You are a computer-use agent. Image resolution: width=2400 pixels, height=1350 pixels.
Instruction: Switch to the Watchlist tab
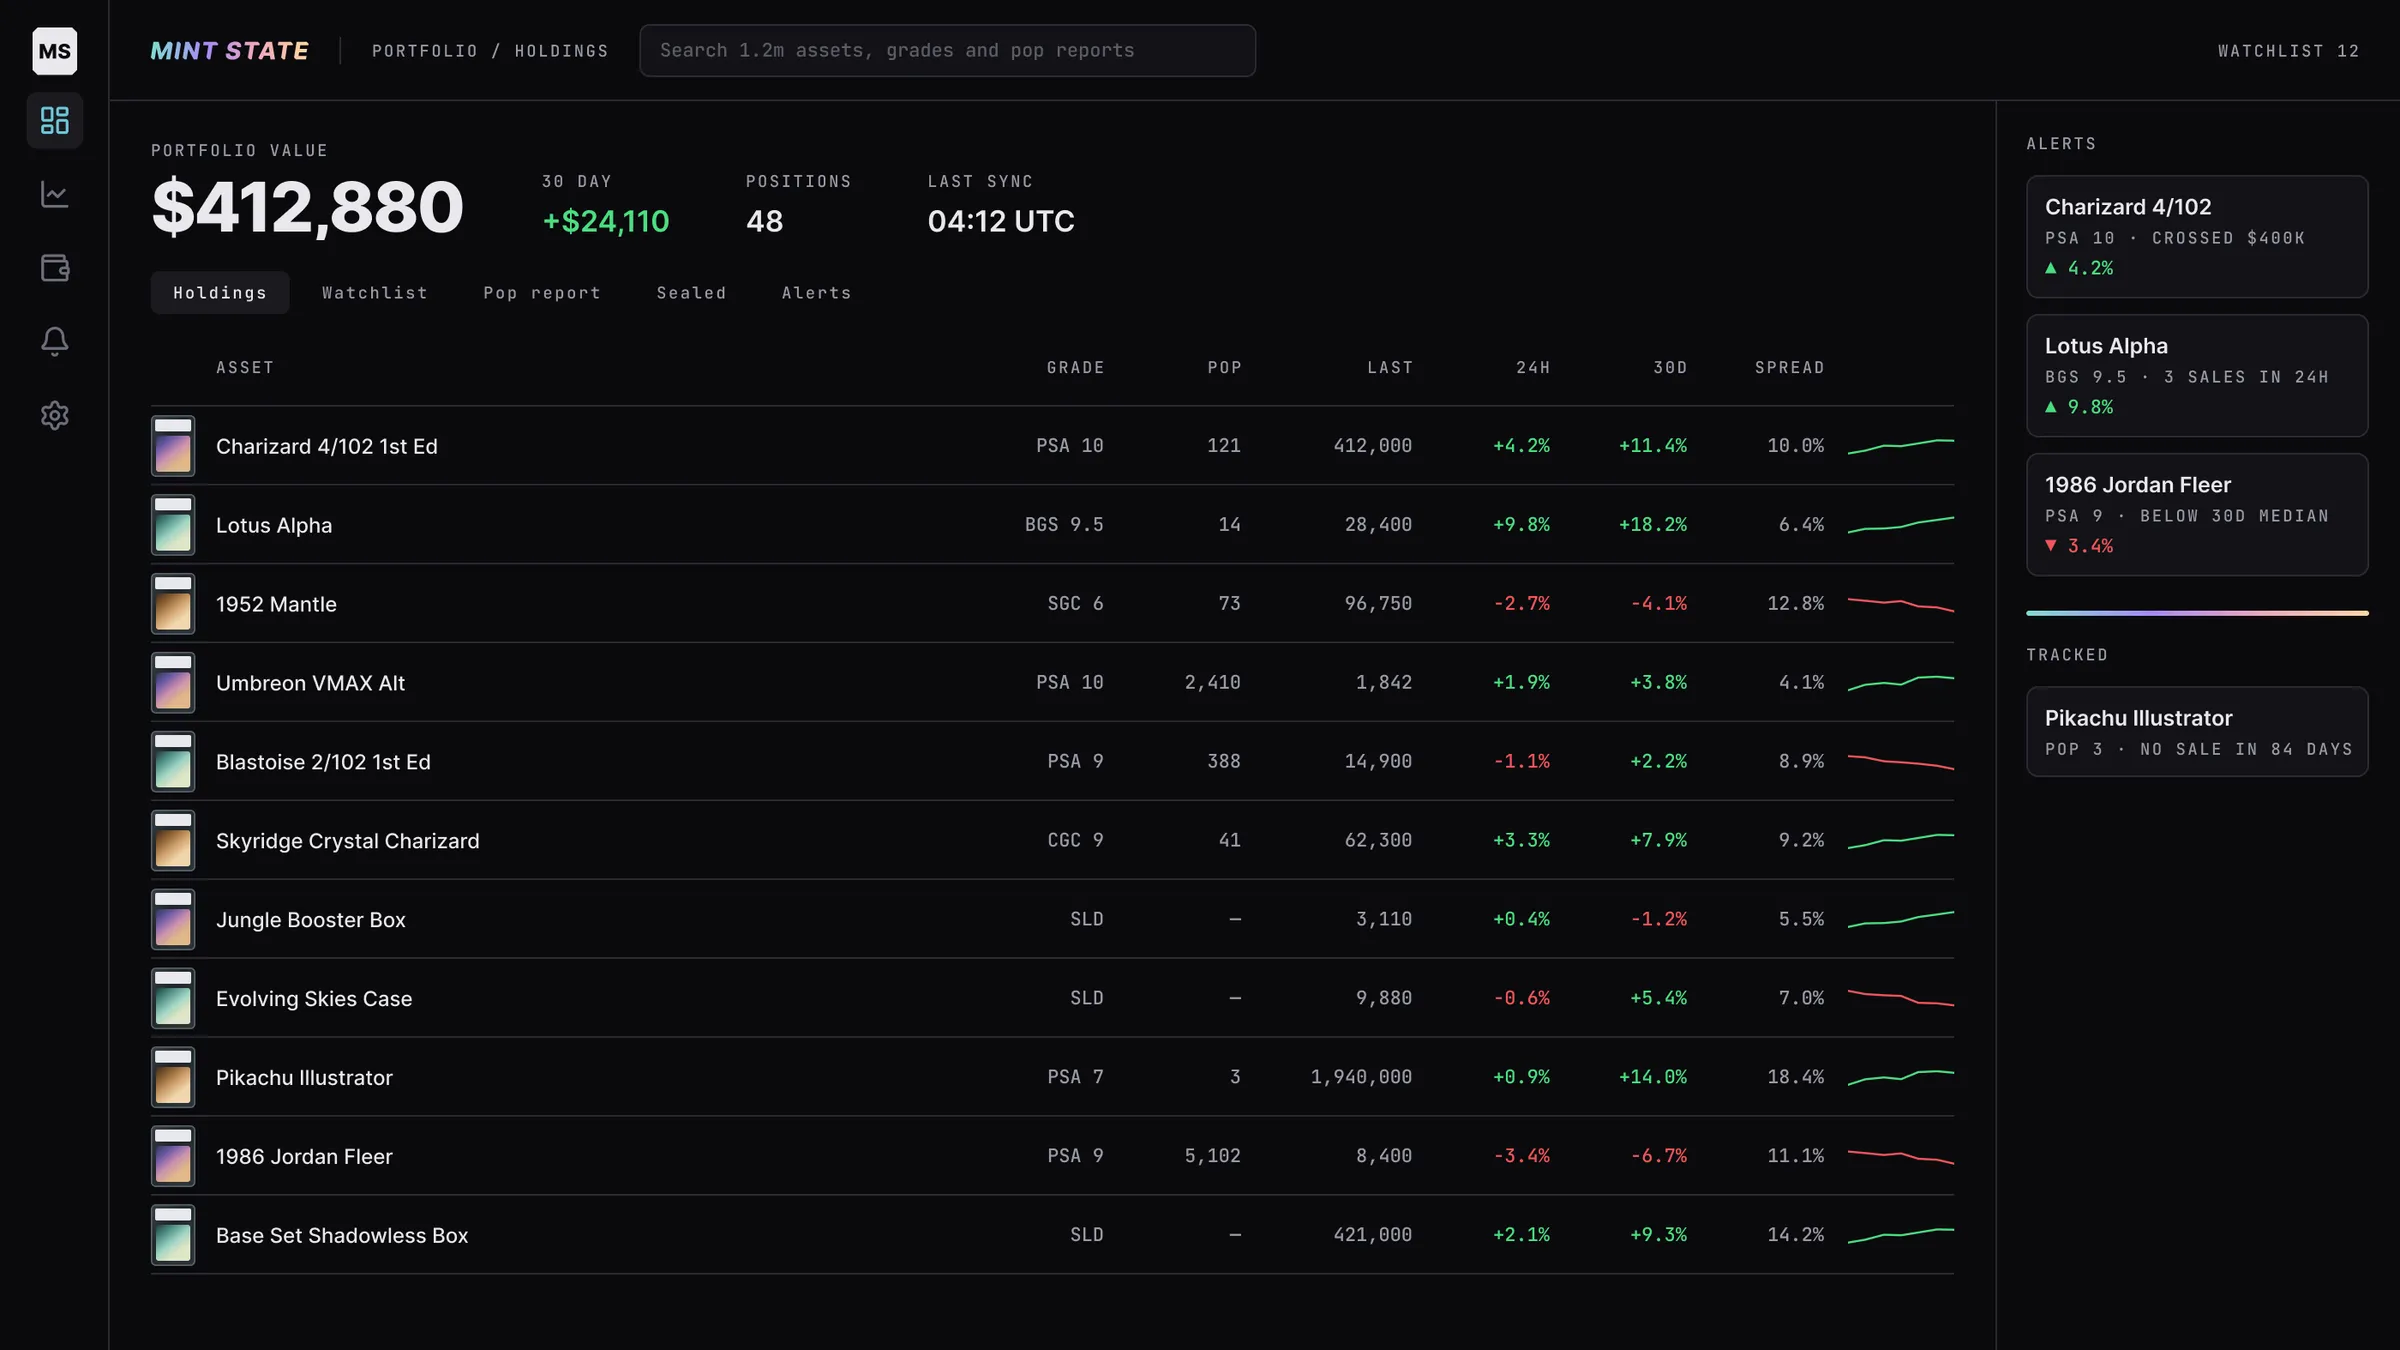tap(375, 293)
